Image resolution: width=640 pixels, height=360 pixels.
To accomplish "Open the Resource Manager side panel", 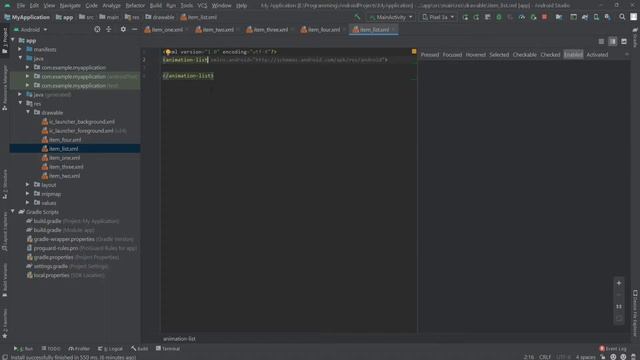I will (x=4, y=88).
